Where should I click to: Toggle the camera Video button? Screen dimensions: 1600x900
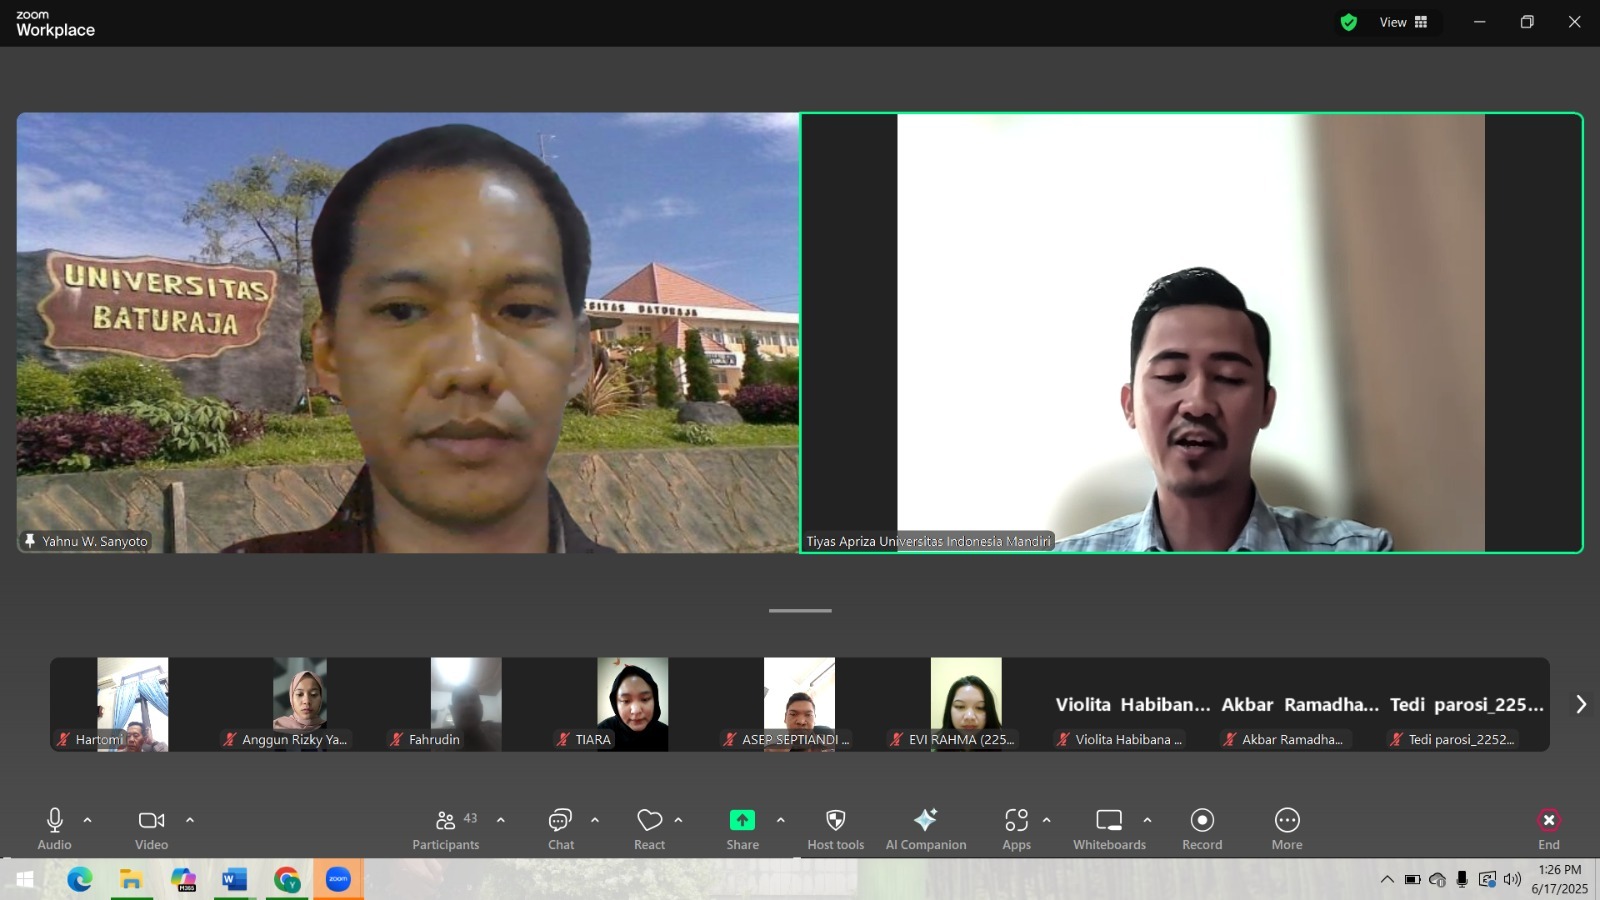(x=151, y=821)
